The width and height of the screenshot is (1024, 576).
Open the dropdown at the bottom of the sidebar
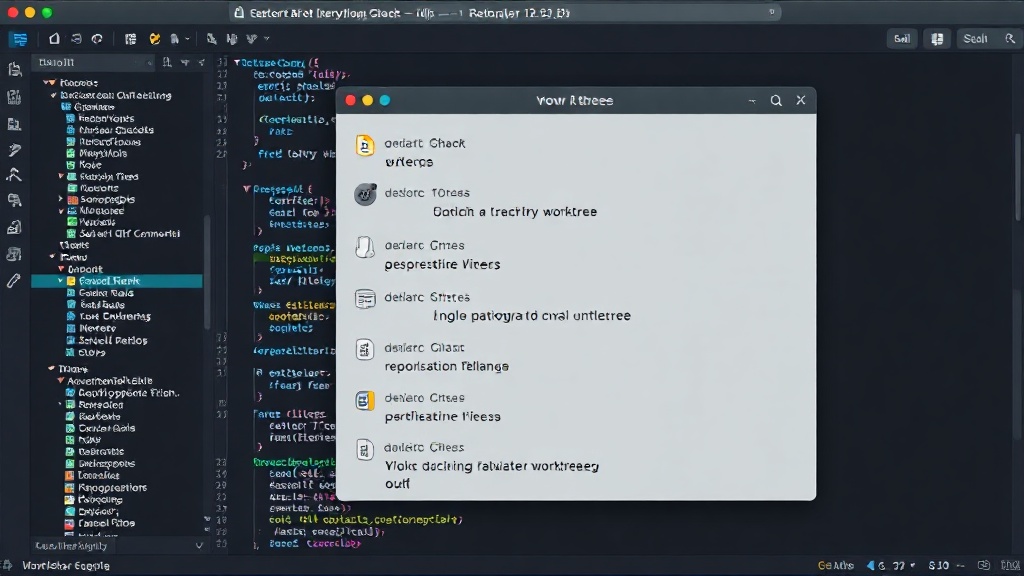[200, 546]
